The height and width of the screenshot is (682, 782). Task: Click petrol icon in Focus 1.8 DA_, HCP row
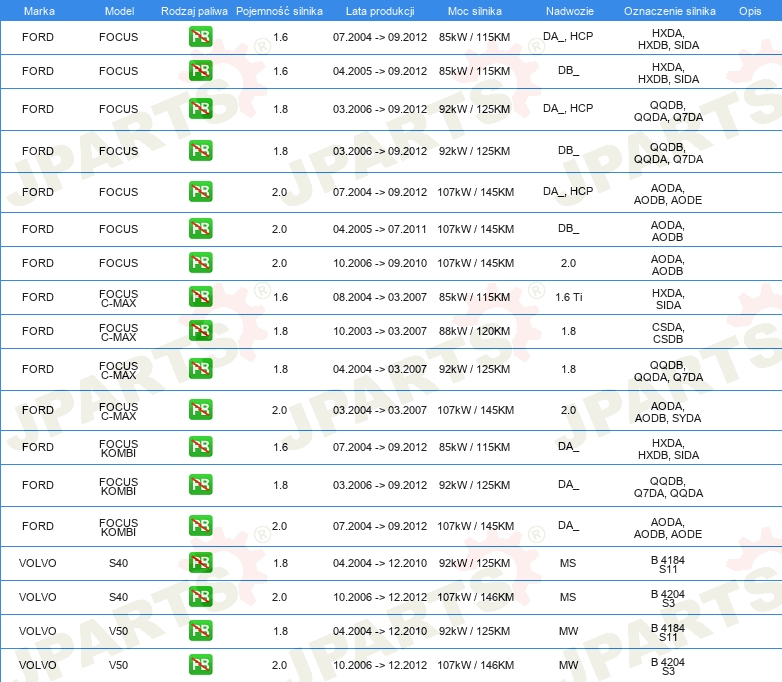click(x=200, y=109)
